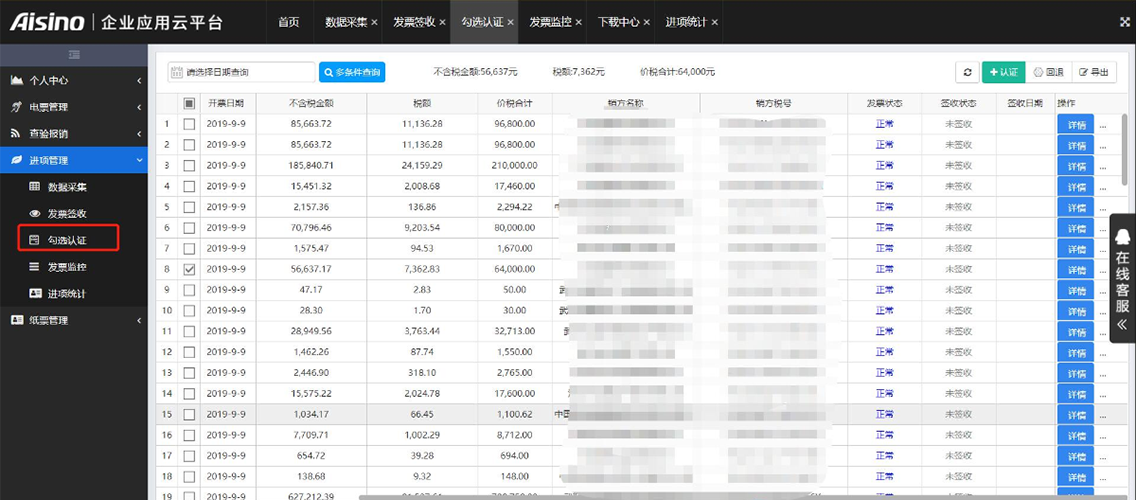Click the refresh button in toolbar

[967, 72]
